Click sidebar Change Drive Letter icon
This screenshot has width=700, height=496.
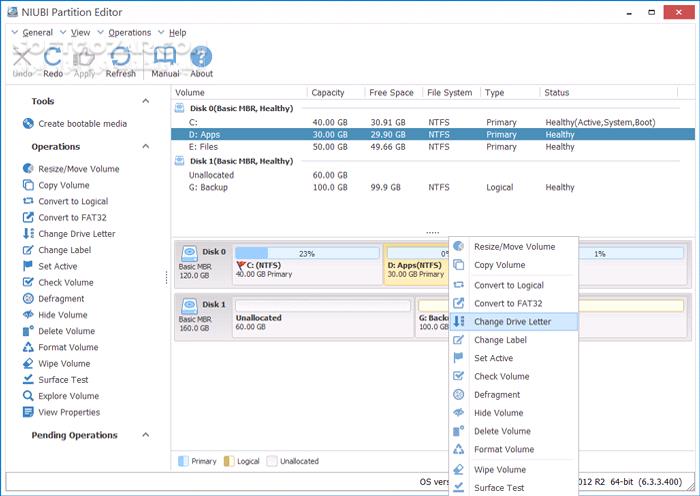[x=28, y=233]
